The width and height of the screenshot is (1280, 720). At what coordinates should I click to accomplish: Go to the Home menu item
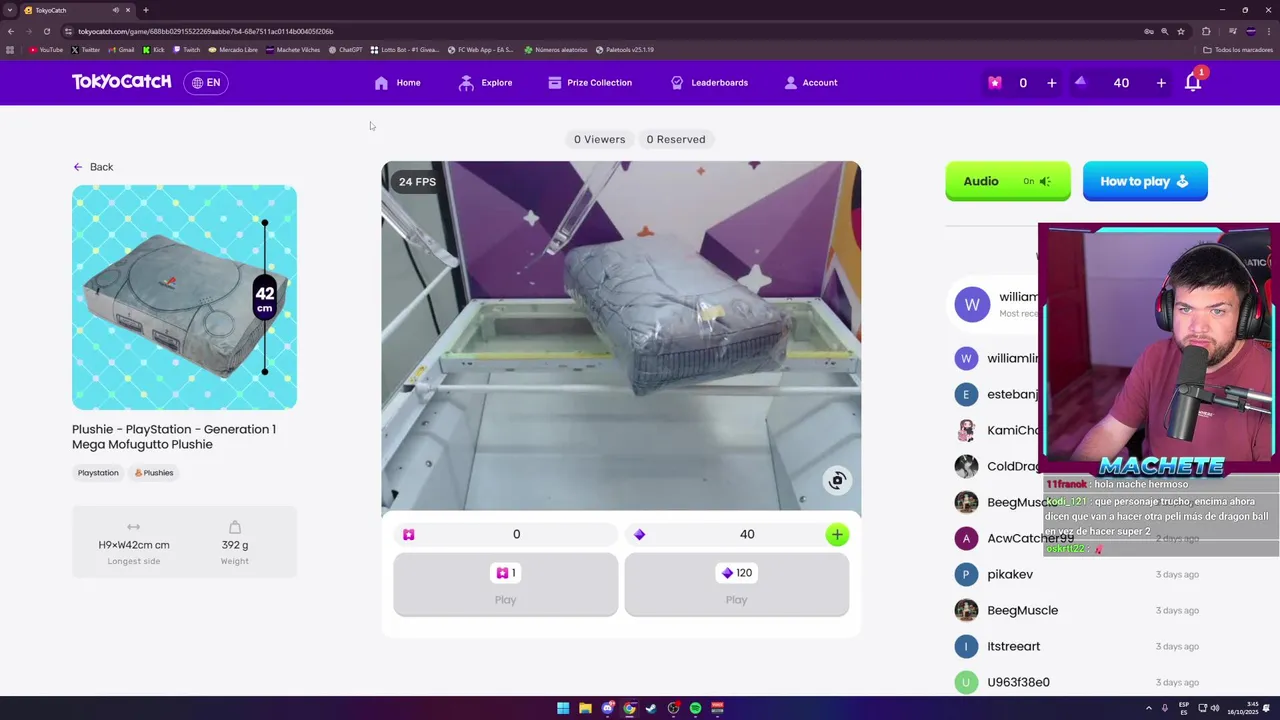(x=397, y=83)
